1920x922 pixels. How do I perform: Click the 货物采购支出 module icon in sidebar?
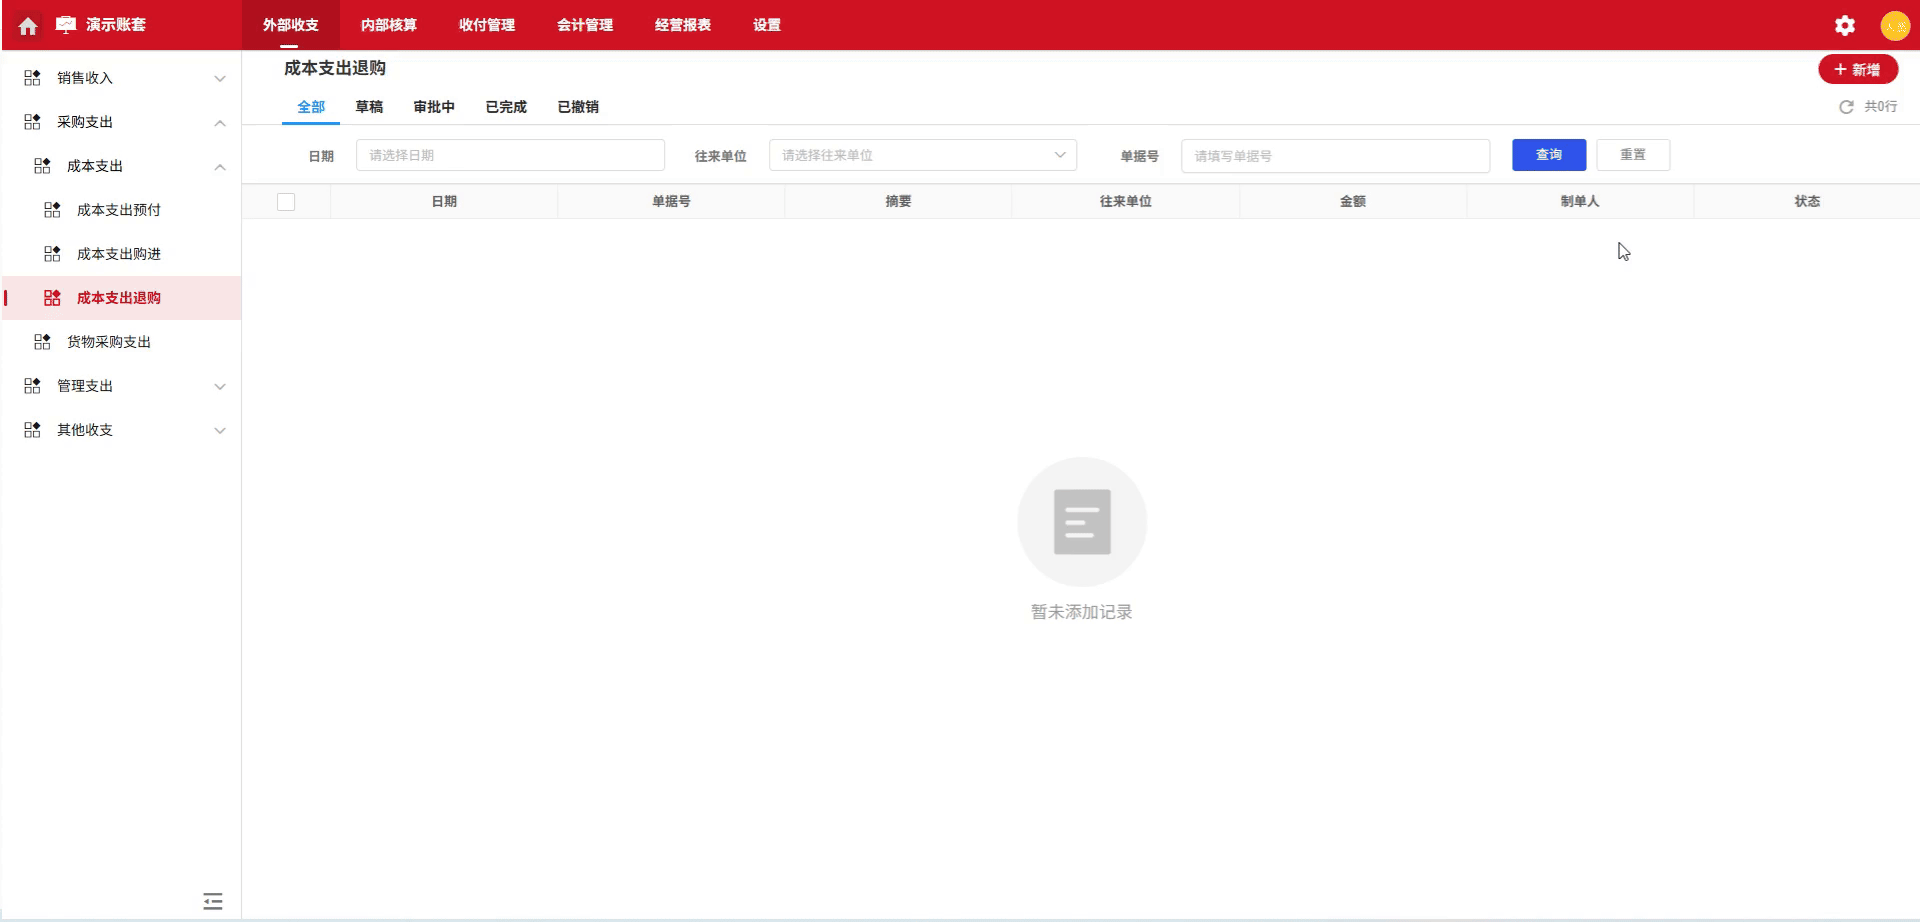click(x=42, y=341)
